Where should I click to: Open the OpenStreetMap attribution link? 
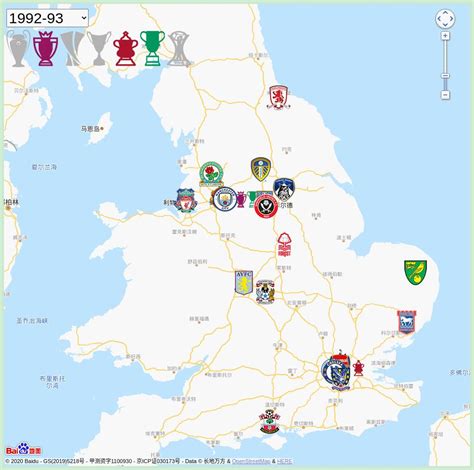tap(251, 461)
